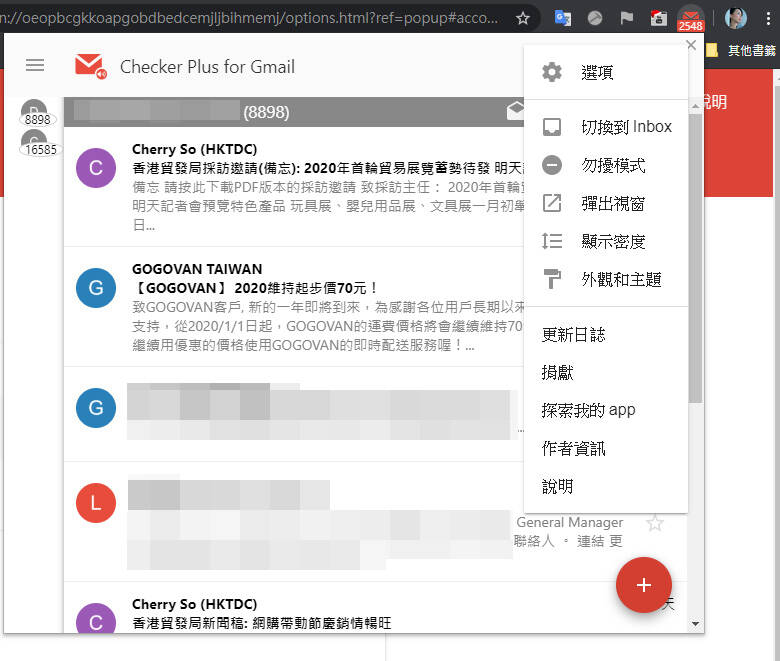Viewport: 780px width, 661px height.
Task: Click the do-not-disturb circle icon
Action: (552, 165)
